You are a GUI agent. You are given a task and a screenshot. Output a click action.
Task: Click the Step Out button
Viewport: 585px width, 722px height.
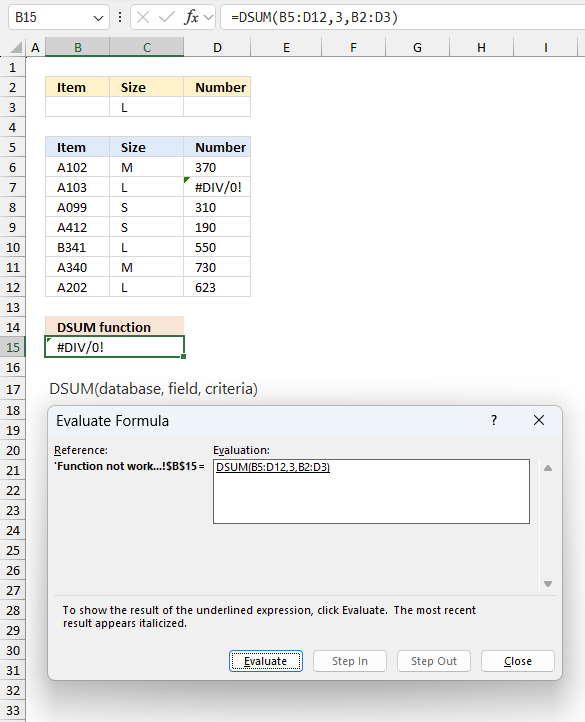click(433, 661)
